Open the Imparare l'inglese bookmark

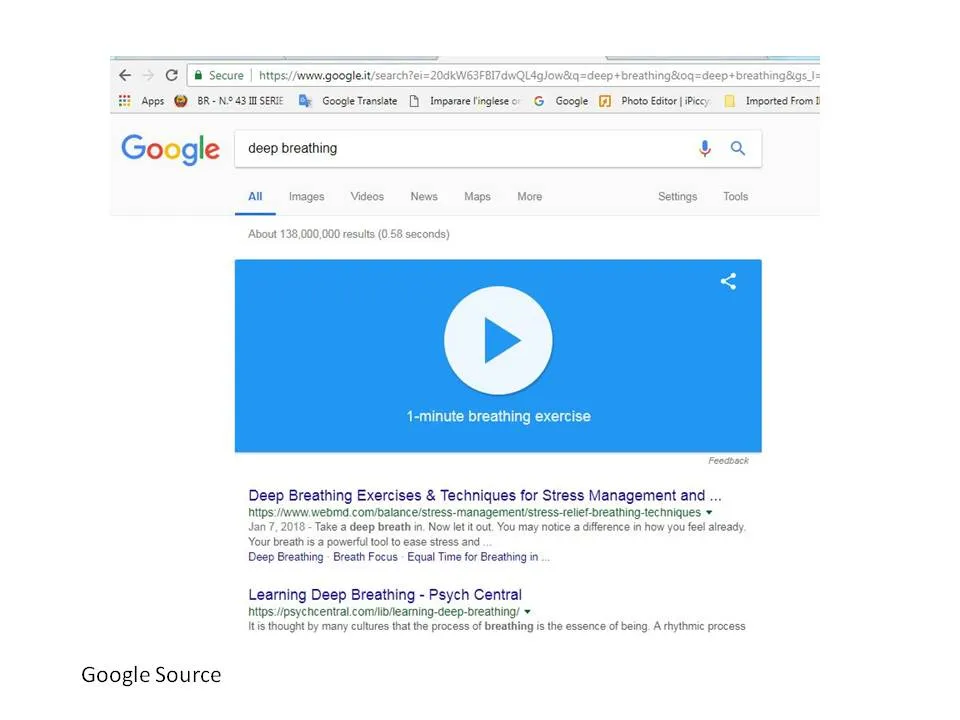click(x=465, y=101)
